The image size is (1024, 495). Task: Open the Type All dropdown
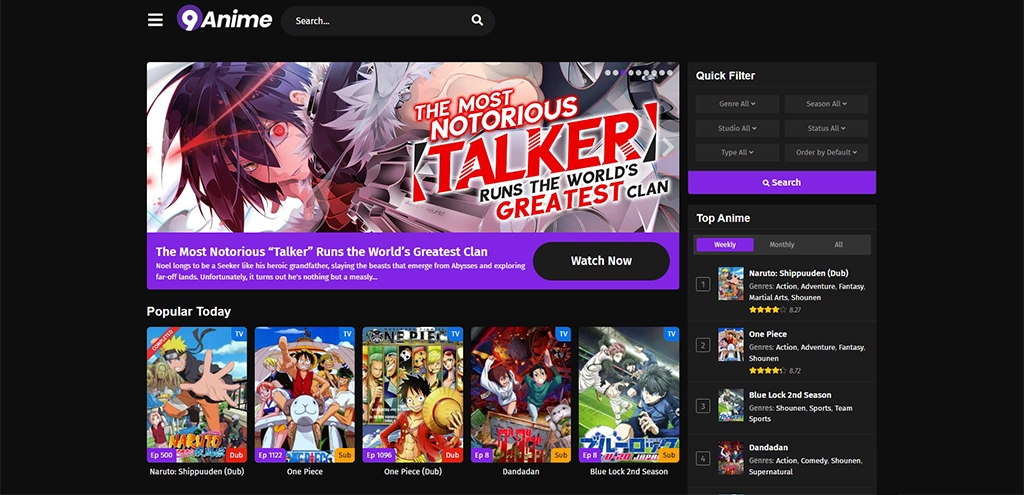[737, 152]
